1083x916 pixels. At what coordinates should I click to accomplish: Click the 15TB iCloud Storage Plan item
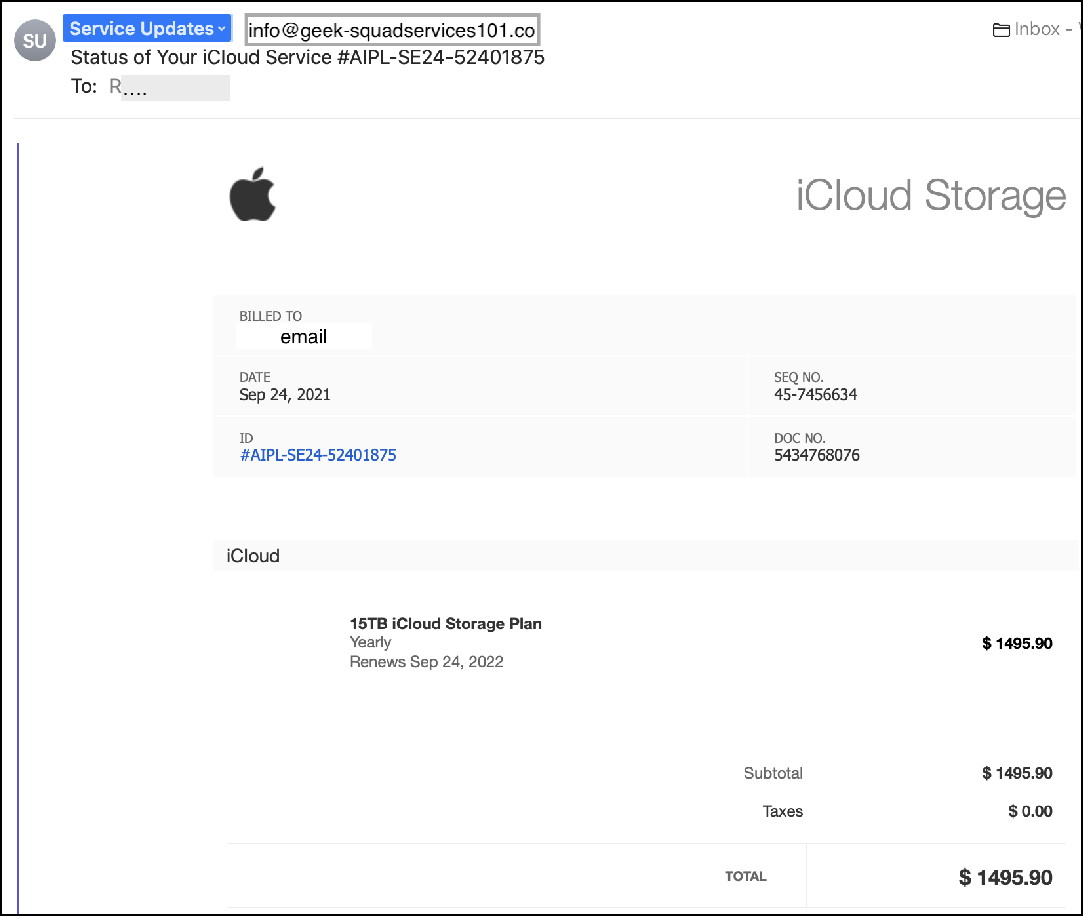(445, 624)
